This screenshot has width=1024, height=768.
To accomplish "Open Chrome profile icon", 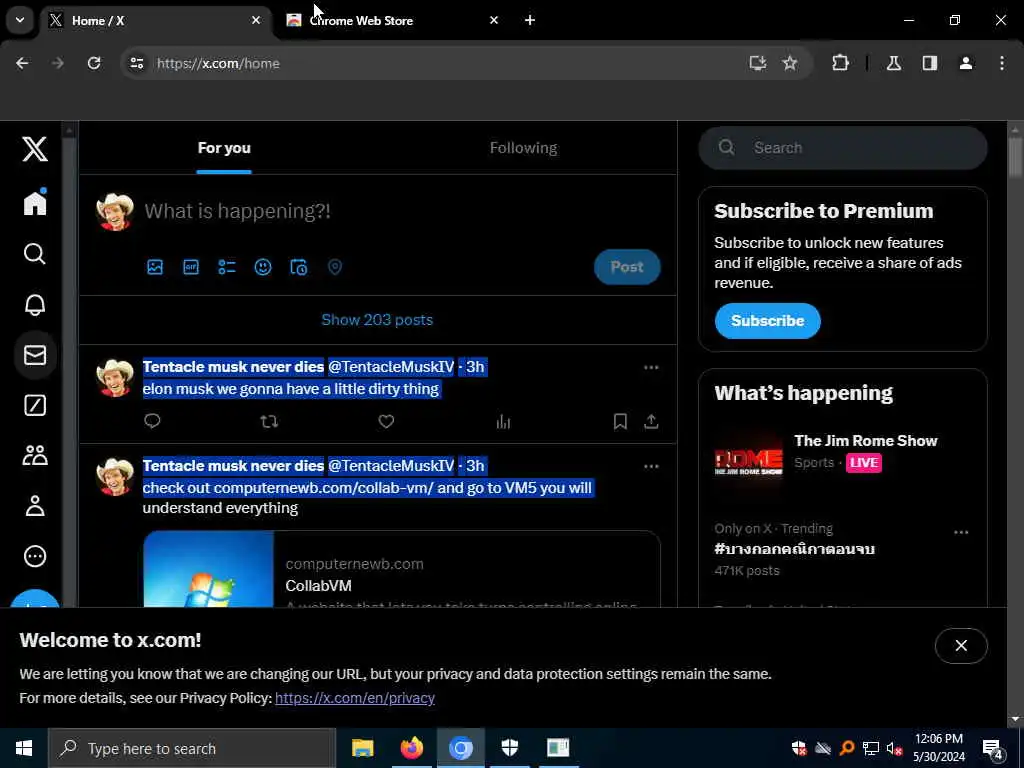I will point(966,63).
